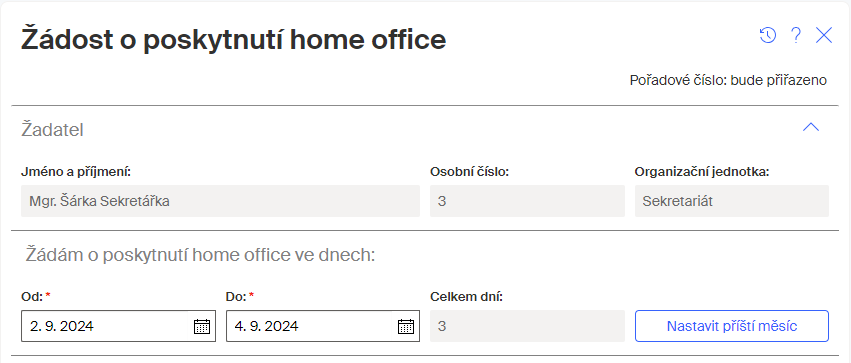Collapse the Žadatel section with the chevron
Image resolution: width=851 pixels, height=363 pixels.
[x=811, y=128]
